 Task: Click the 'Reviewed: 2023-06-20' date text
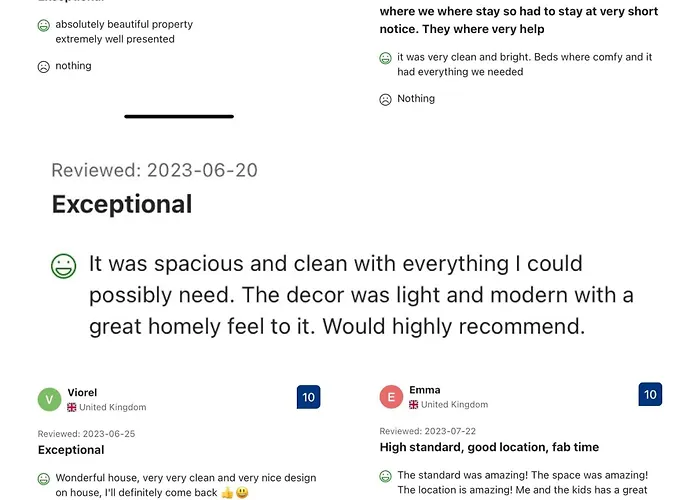click(154, 170)
